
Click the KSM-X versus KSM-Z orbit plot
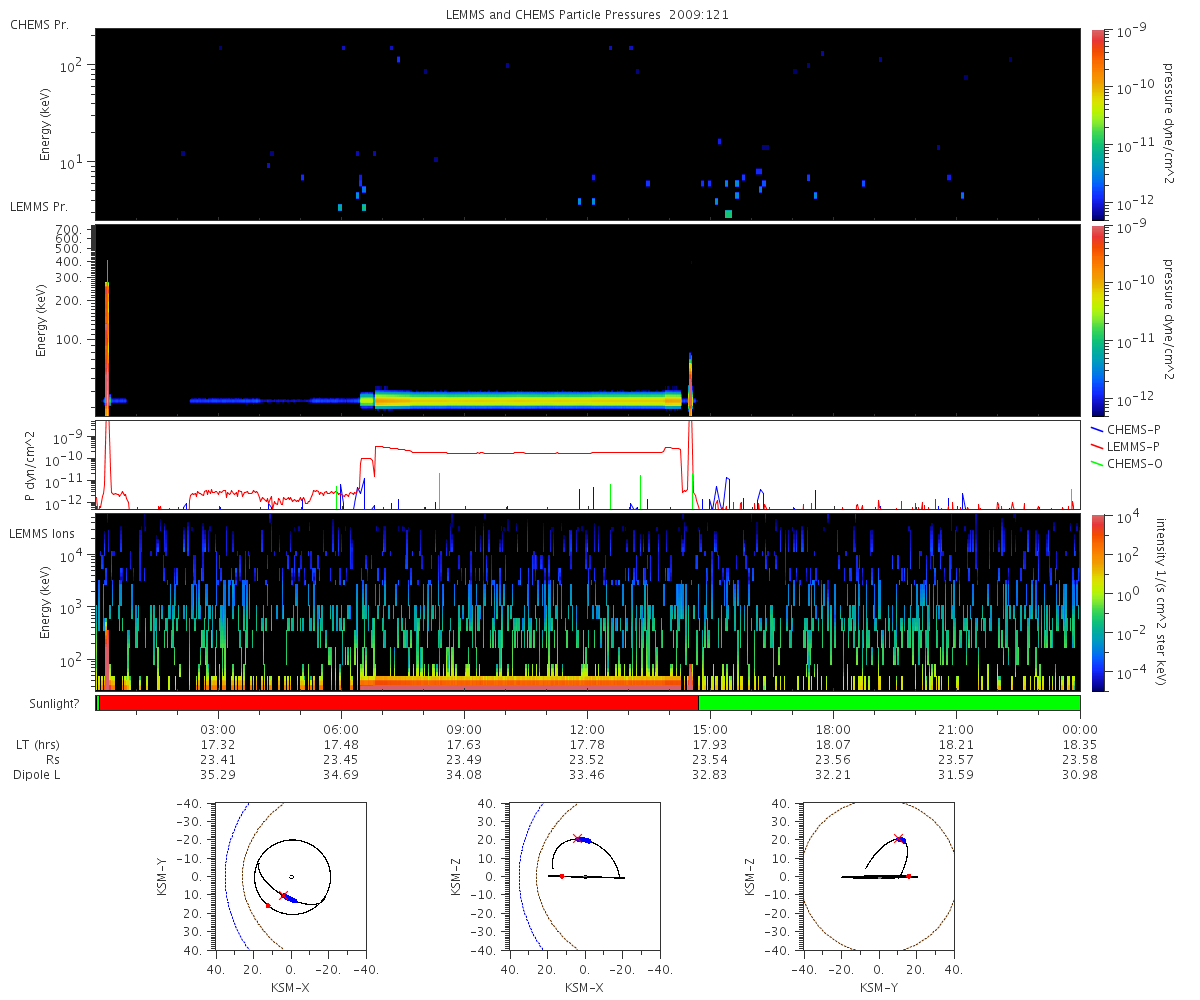[585, 877]
